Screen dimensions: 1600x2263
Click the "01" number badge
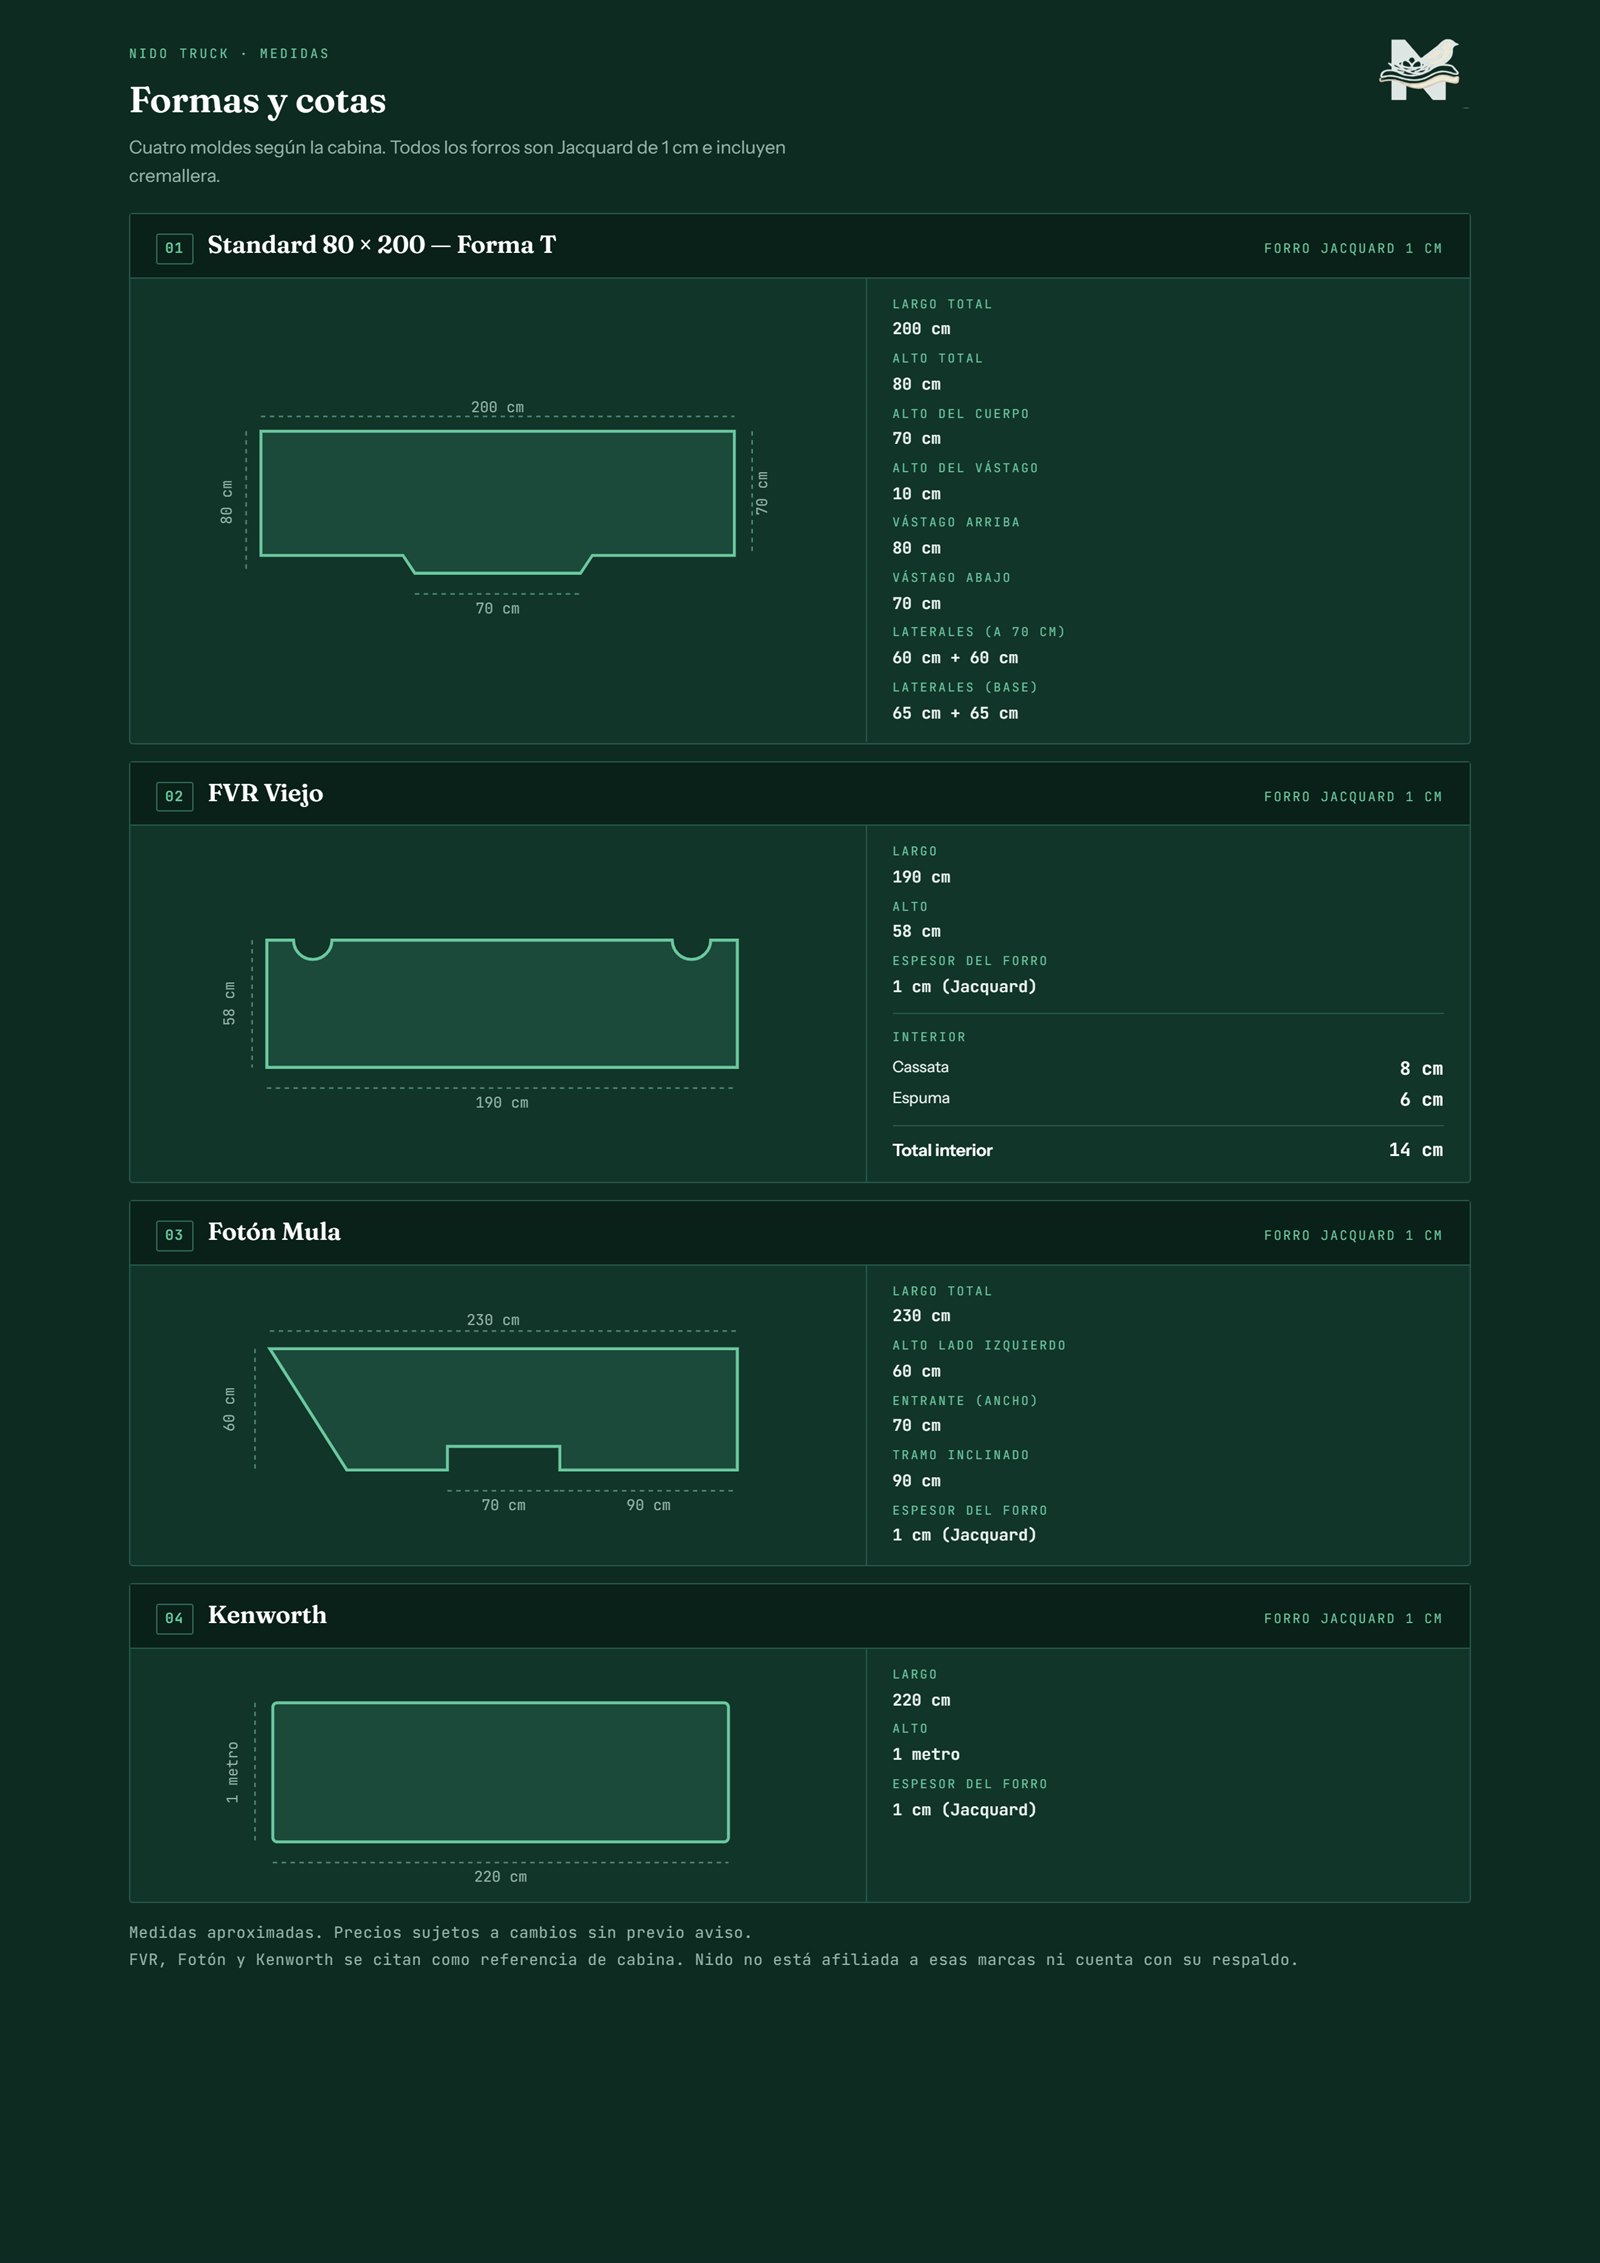tap(174, 248)
